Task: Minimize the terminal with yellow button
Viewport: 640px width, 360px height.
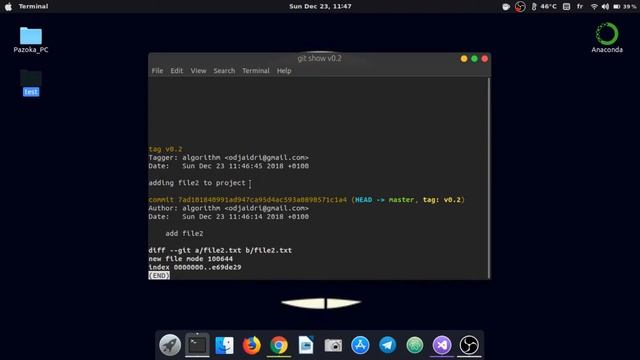Action: coord(464,59)
